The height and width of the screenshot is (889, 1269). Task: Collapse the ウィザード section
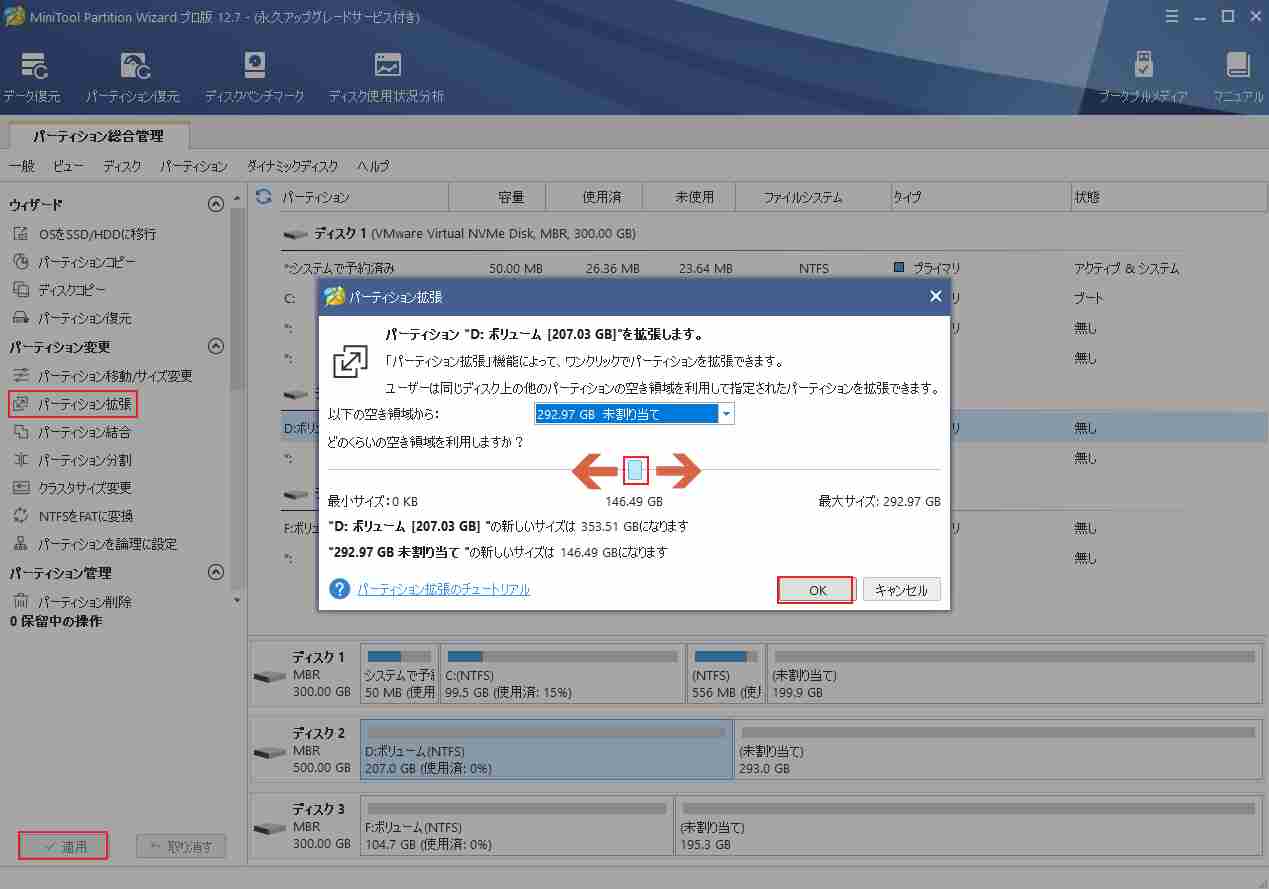215,203
